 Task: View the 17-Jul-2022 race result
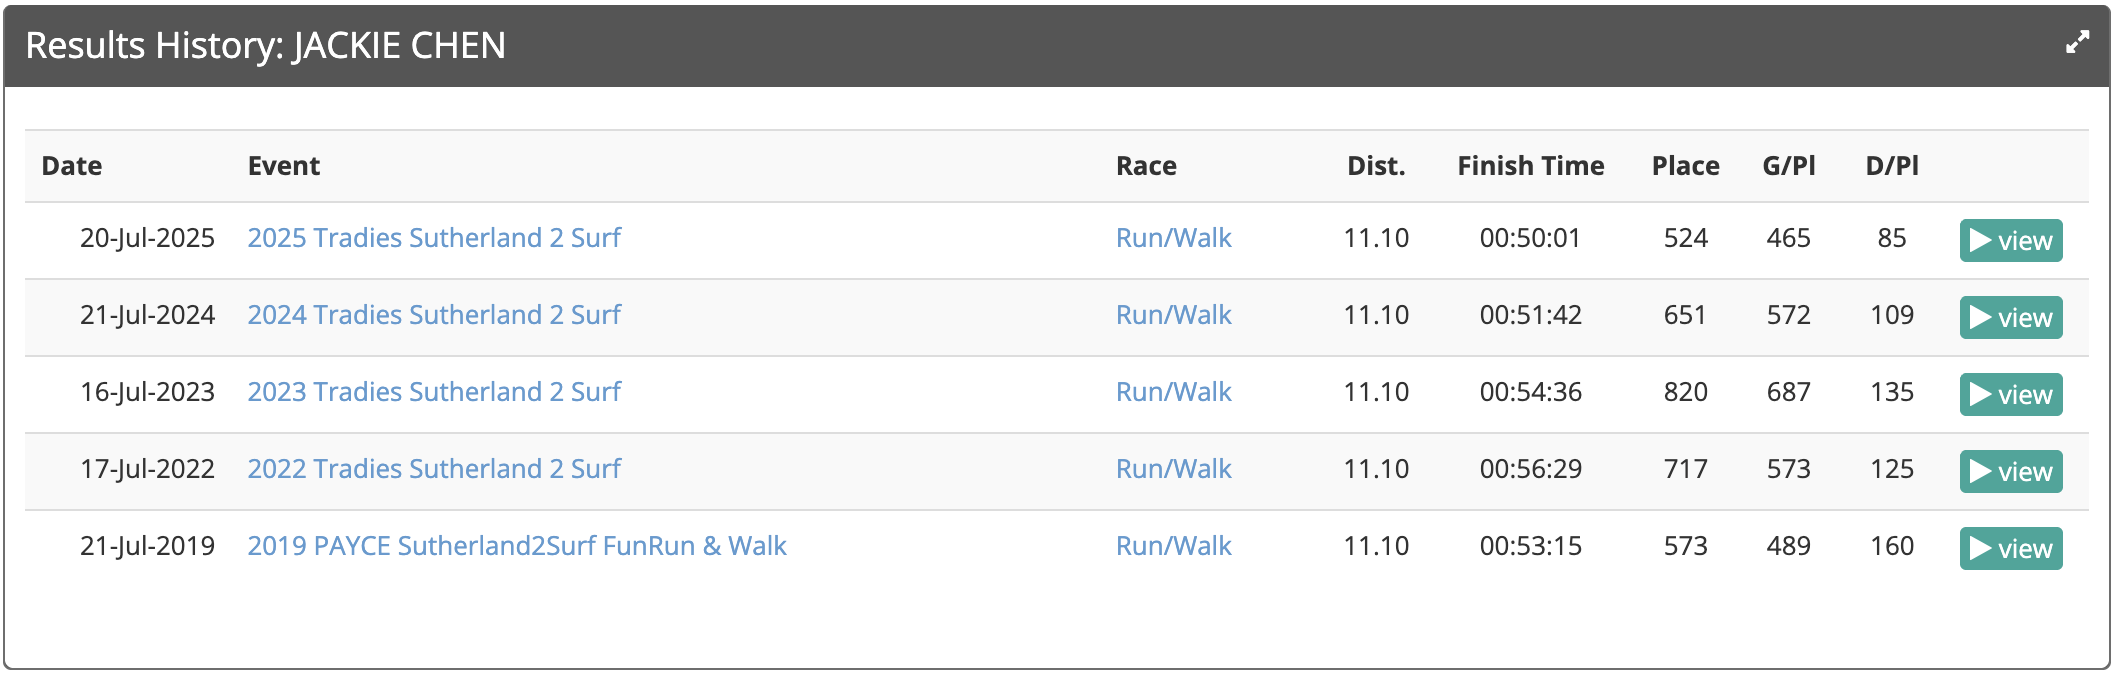[2010, 471]
